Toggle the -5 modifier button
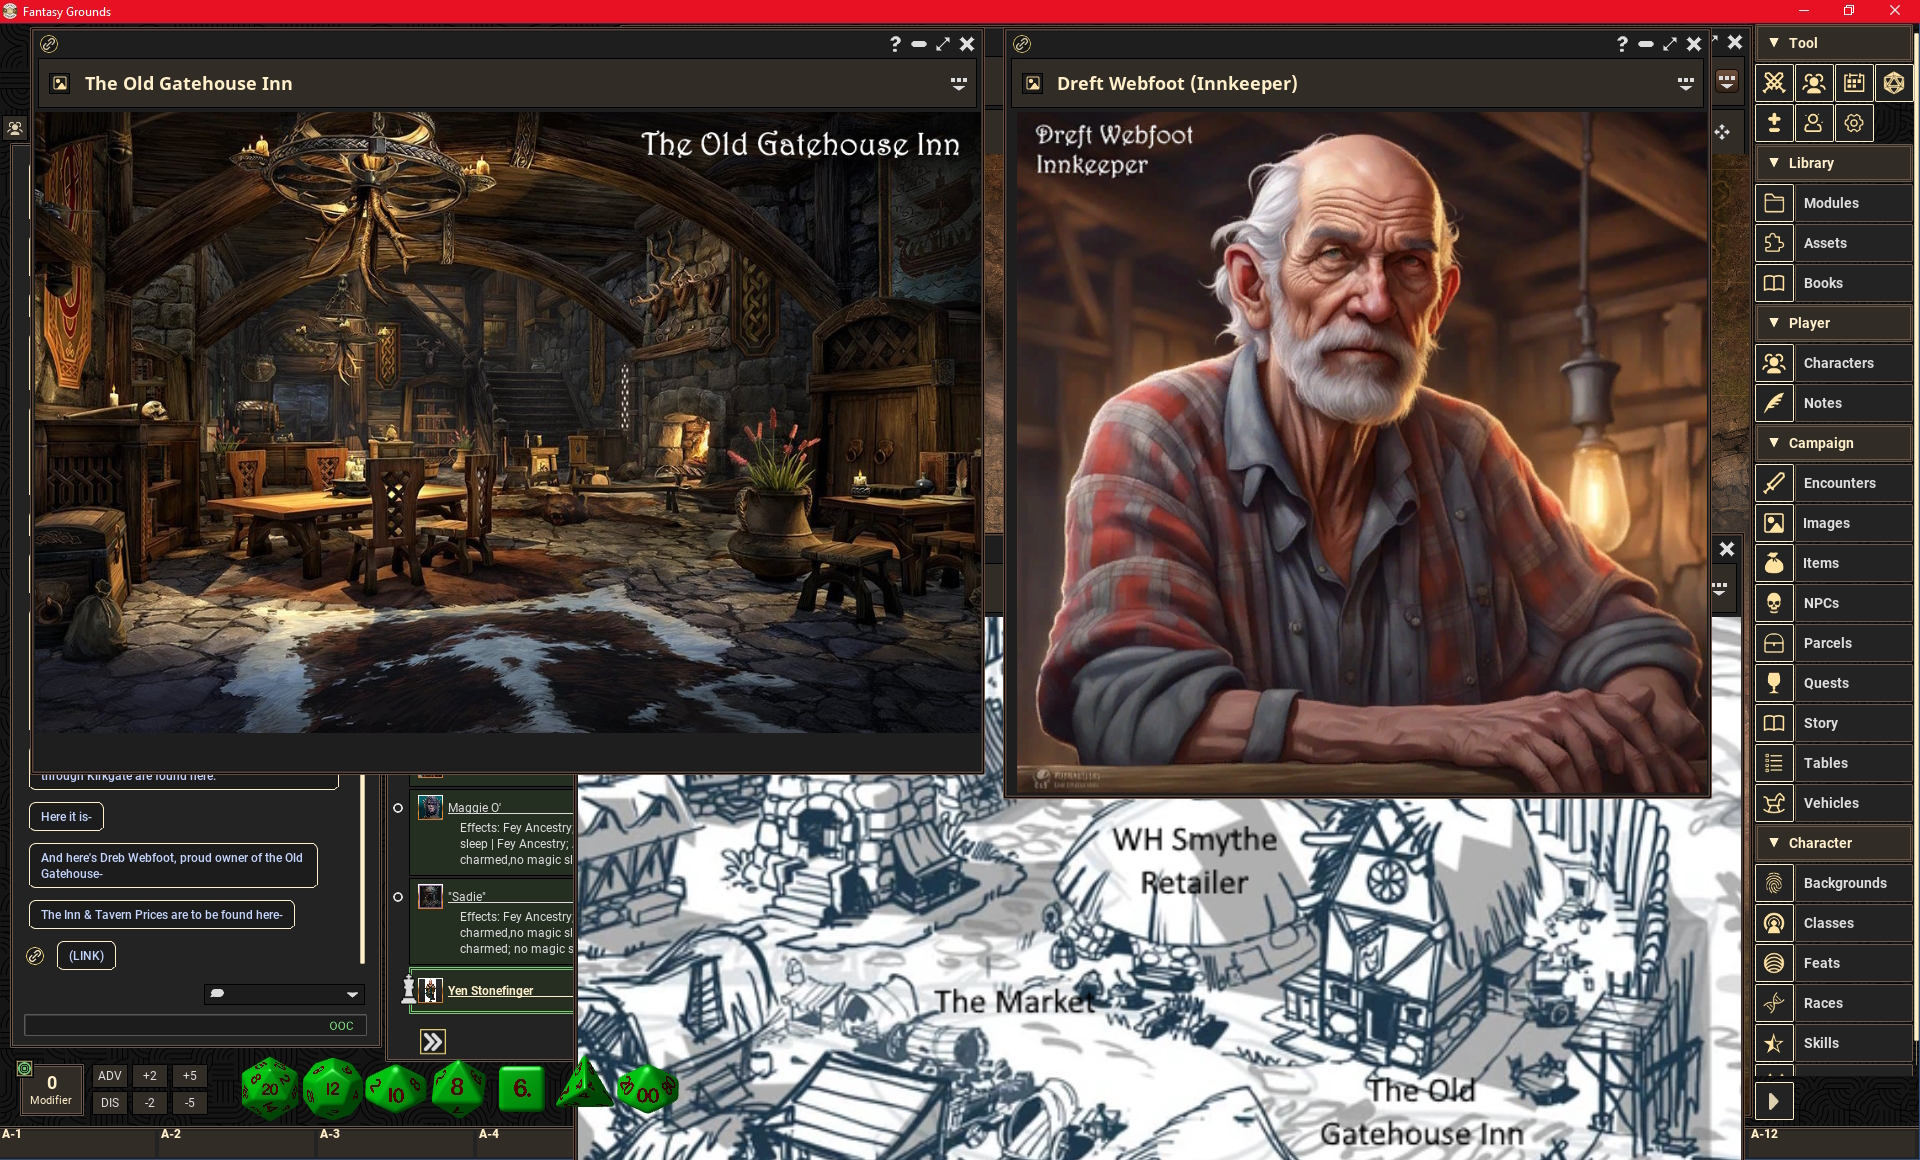1920x1160 pixels. point(190,1103)
